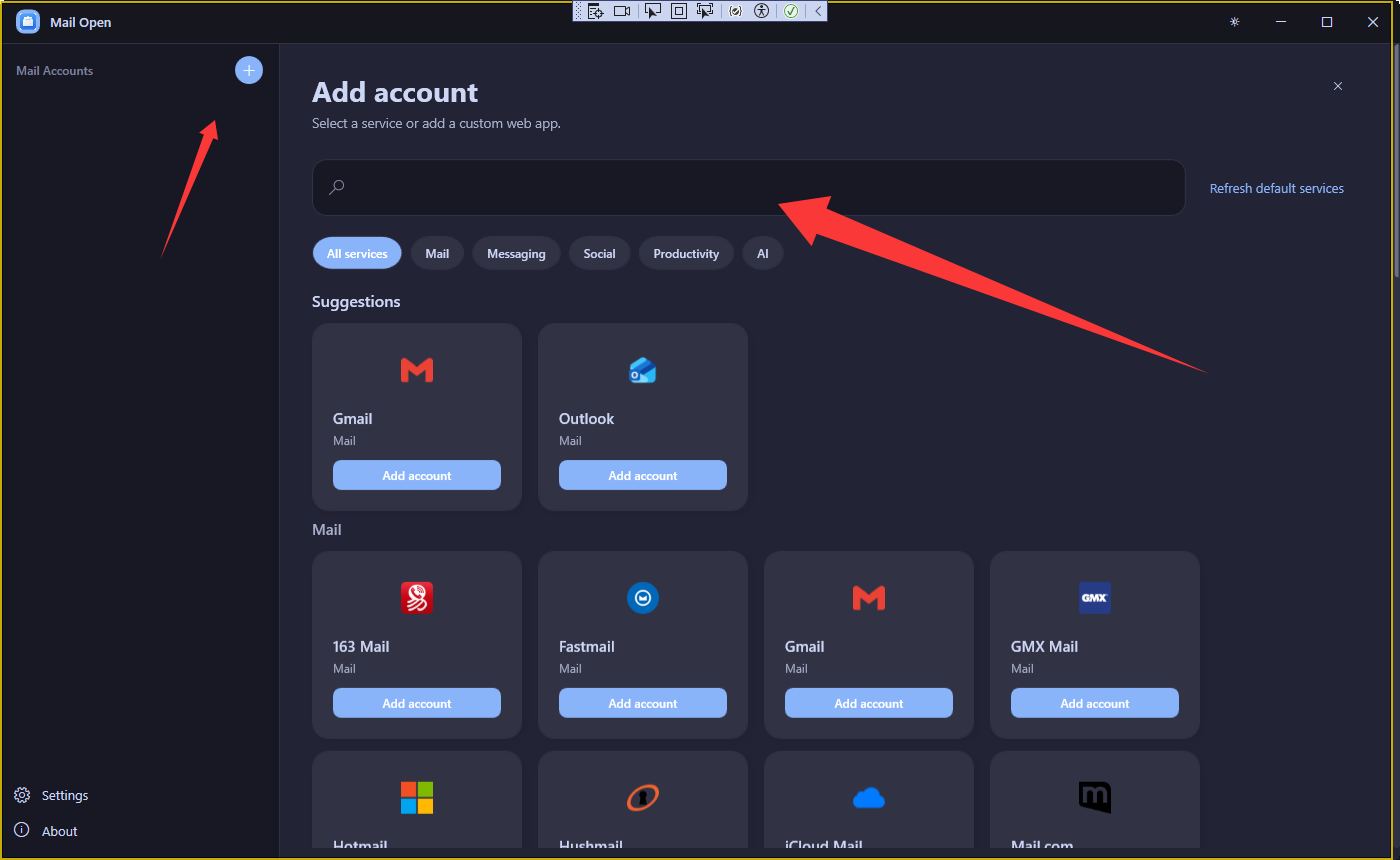Click the iCloud Mail cloud logo
1400x860 pixels.
point(869,798)
